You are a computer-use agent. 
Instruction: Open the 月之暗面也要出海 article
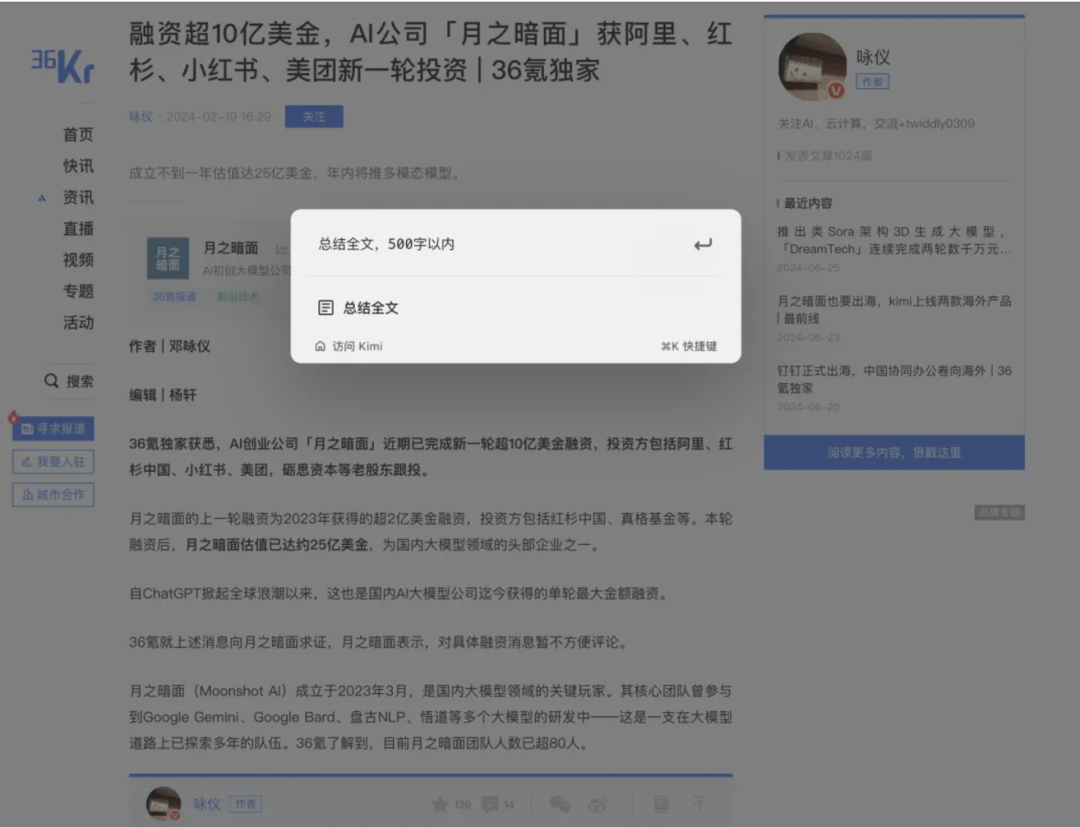coord(894,310)
